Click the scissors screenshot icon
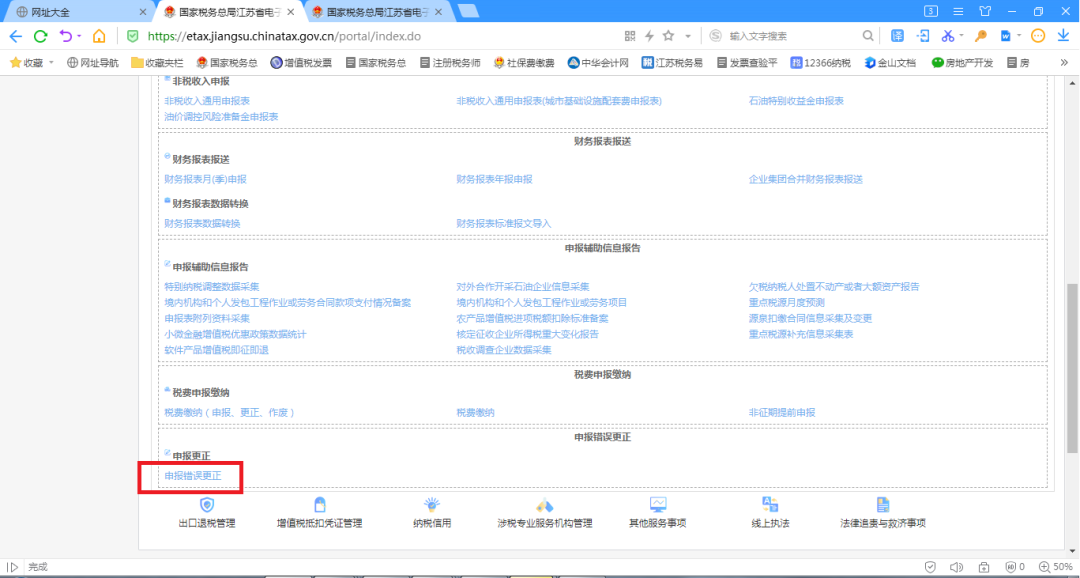The width and height of the screenshot is (1080, 578). [x=948, y=36]
